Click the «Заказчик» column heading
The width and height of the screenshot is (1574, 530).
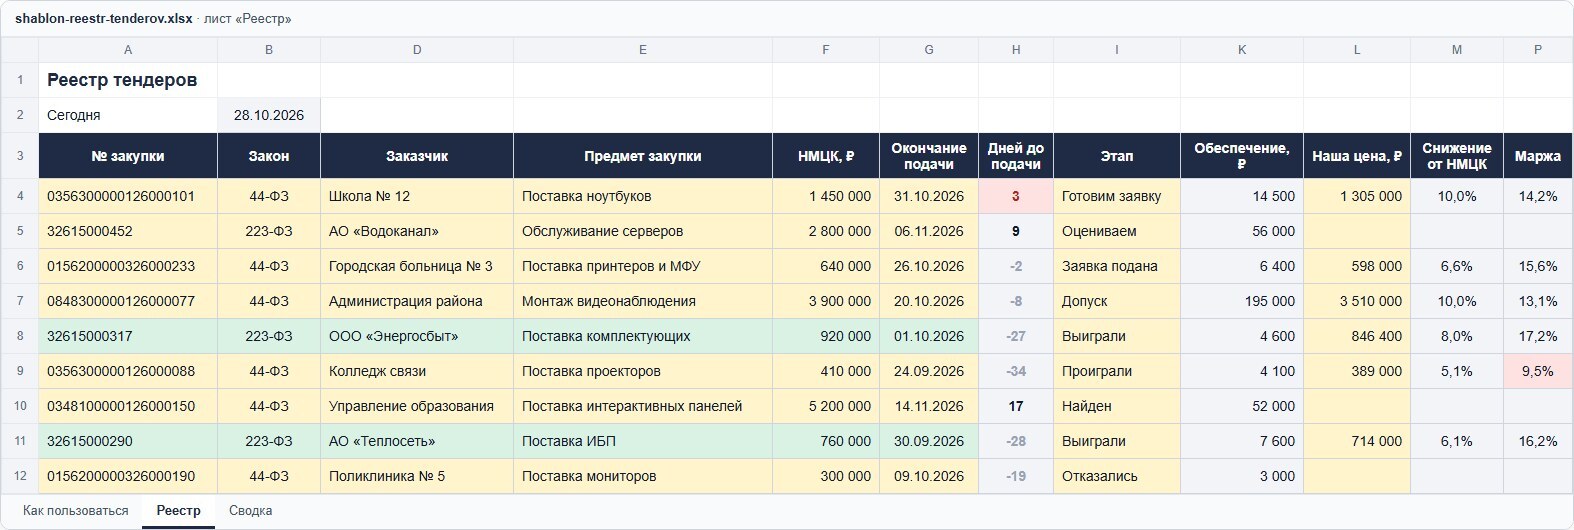click(417, 156)
